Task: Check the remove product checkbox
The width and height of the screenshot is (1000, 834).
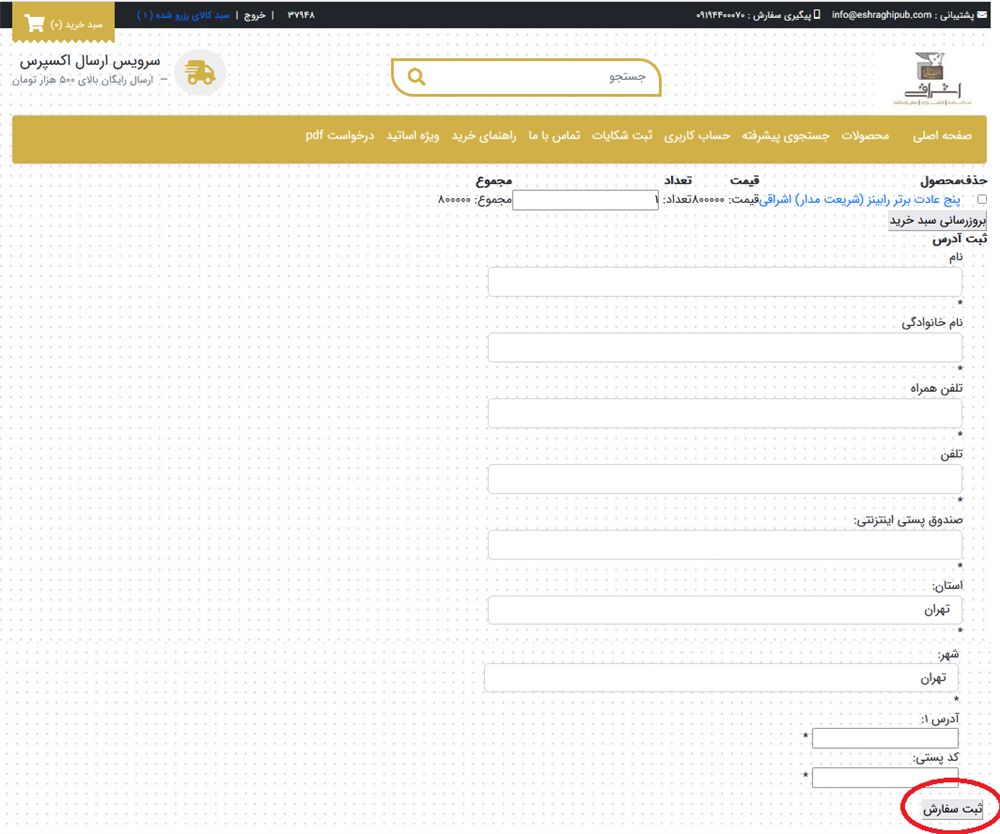Action: [x=981, y=200]
